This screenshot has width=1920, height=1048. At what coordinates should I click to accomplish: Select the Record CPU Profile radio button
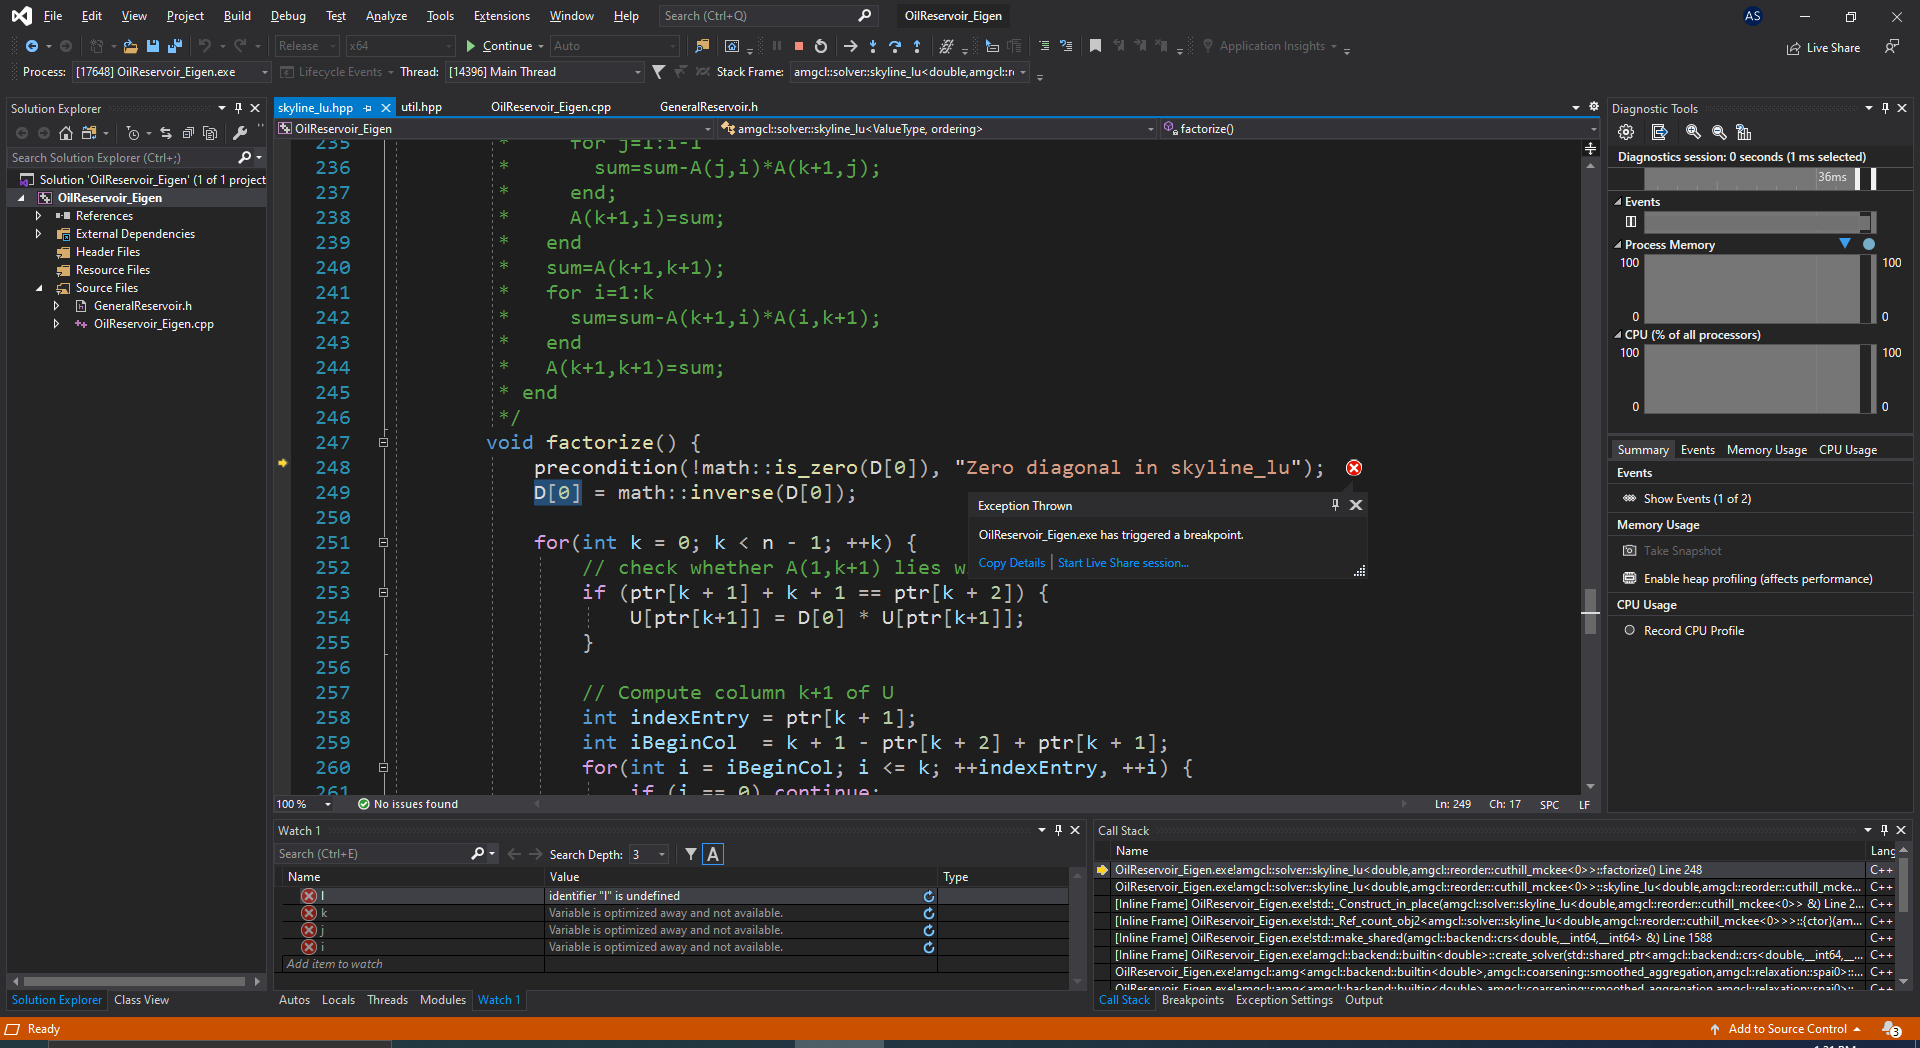tap(1630, 631)
